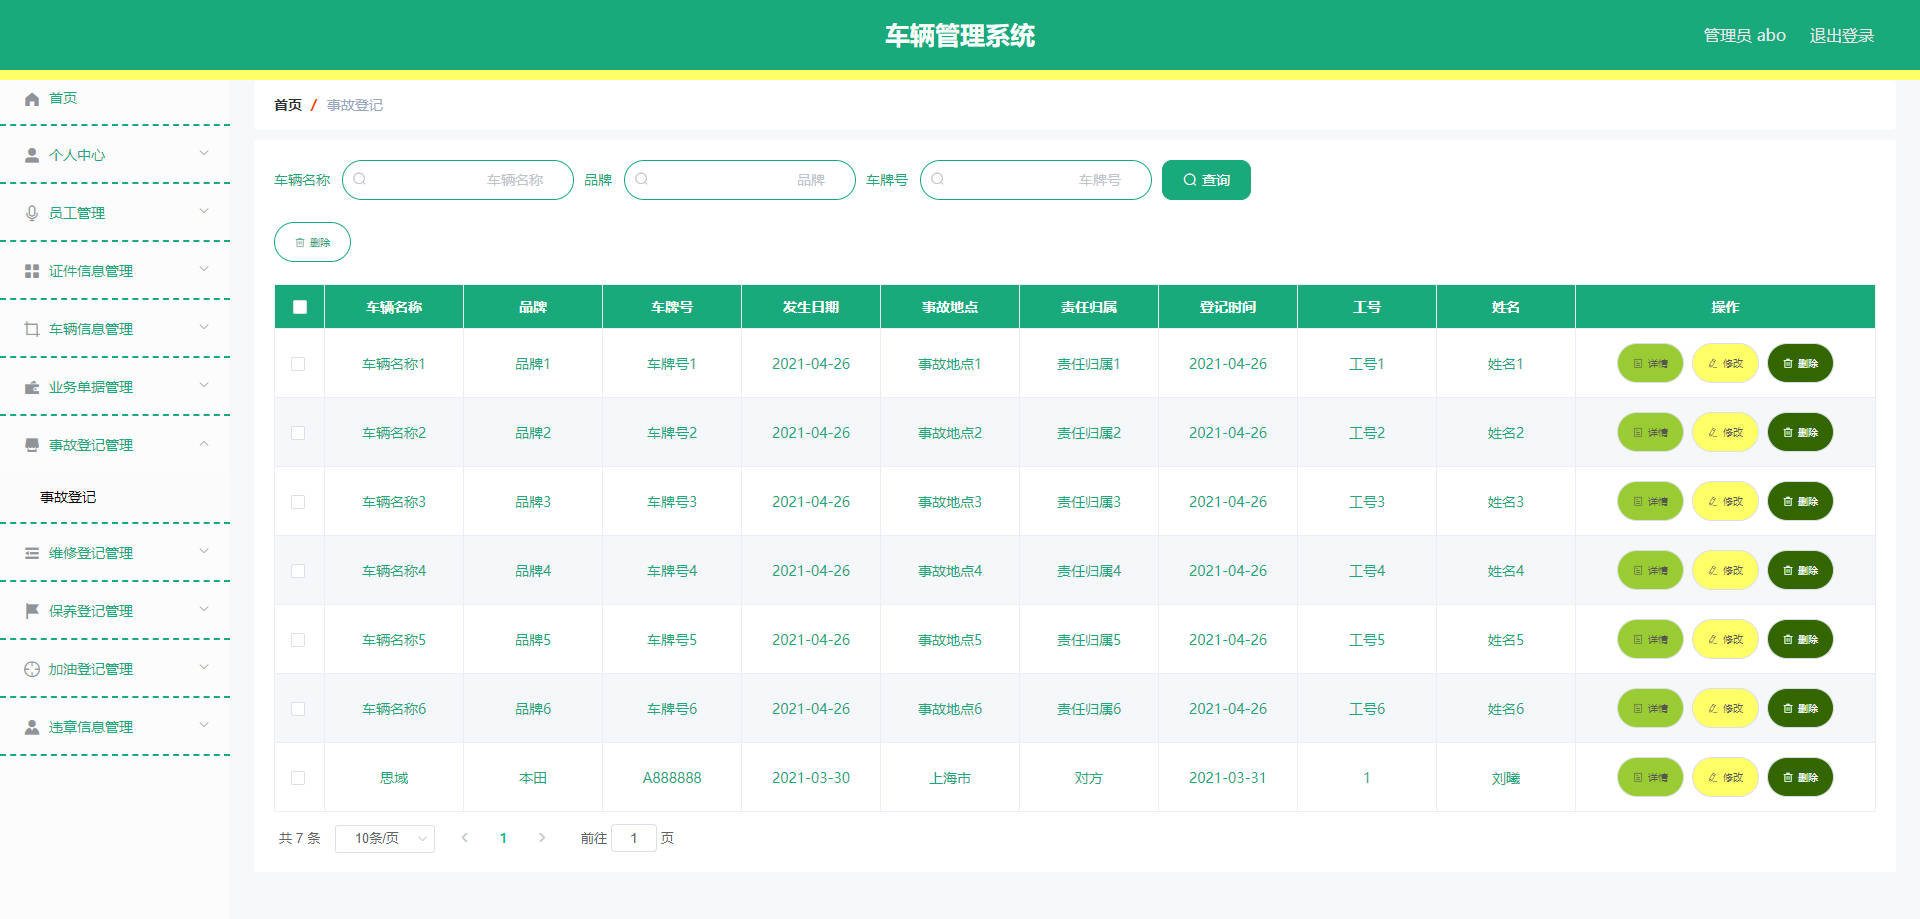This screenshot has width=1920, height=919.
Task: Click the 品牌 search input field
Action: (x=740, y=181)
